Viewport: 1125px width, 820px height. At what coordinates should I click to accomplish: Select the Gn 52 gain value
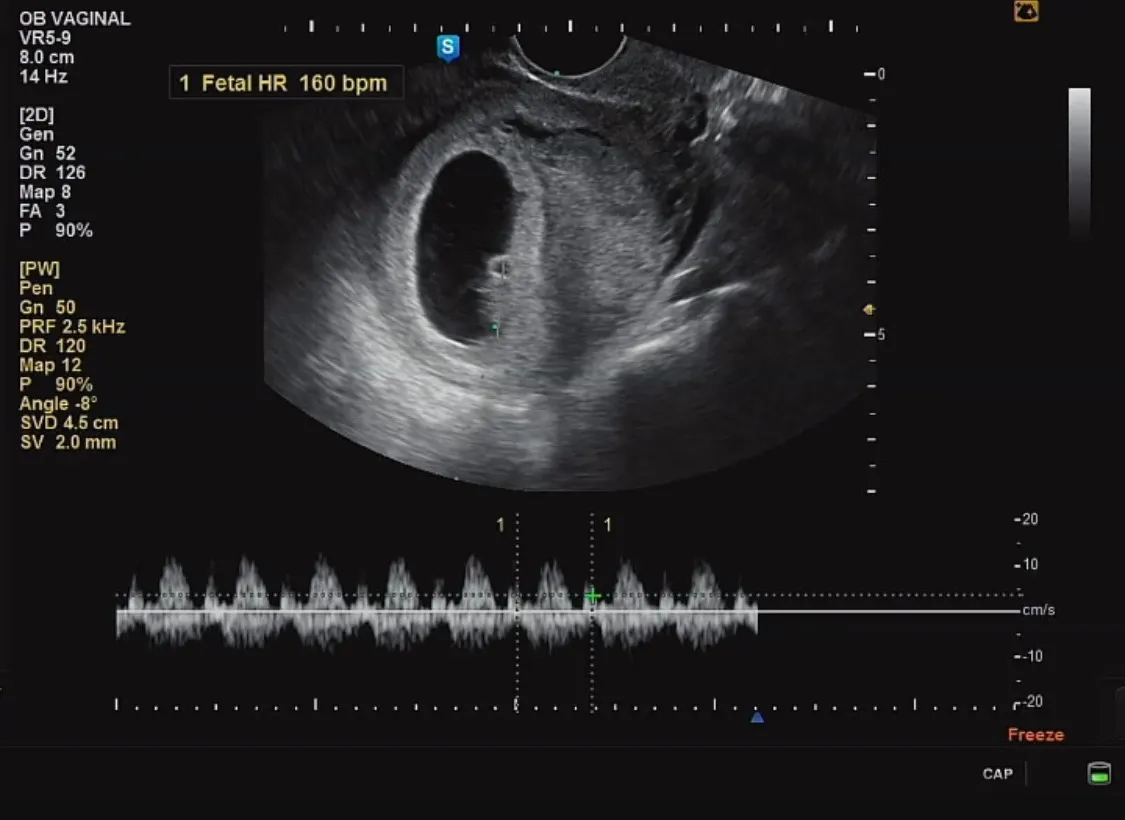pyautogui.click(x=47, y=154)
